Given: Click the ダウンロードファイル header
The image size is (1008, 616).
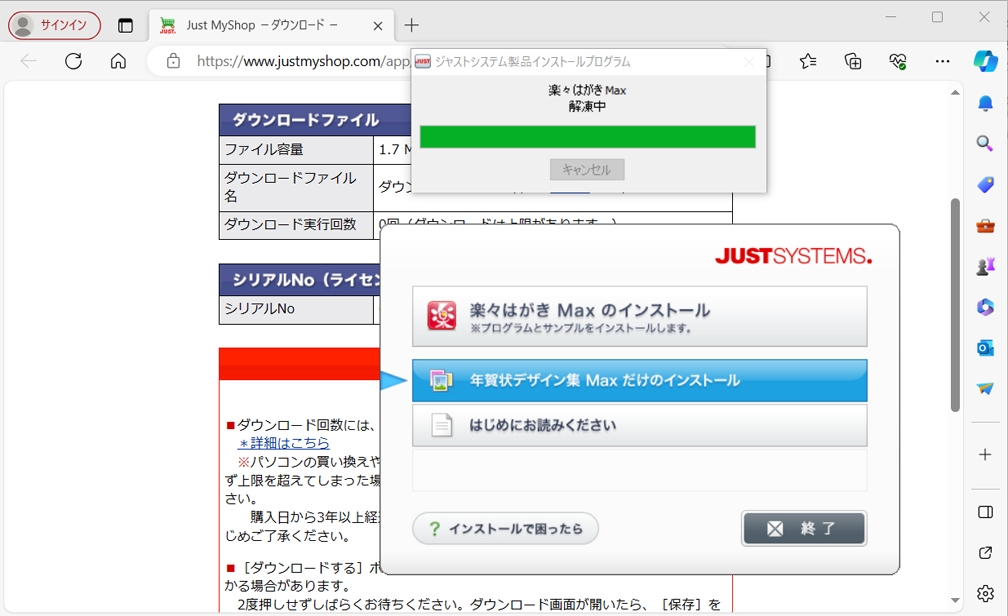Looking at the screenshot, I should point(315,120).
